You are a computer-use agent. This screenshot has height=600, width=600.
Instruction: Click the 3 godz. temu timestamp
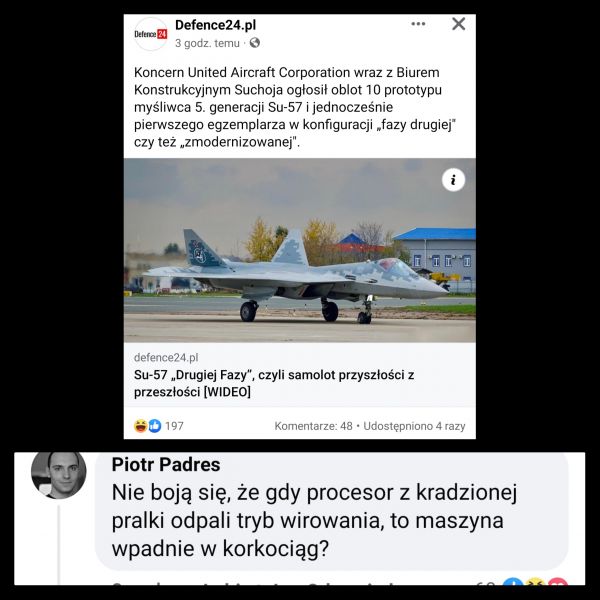pyautogui.click(x=207, y=43)
